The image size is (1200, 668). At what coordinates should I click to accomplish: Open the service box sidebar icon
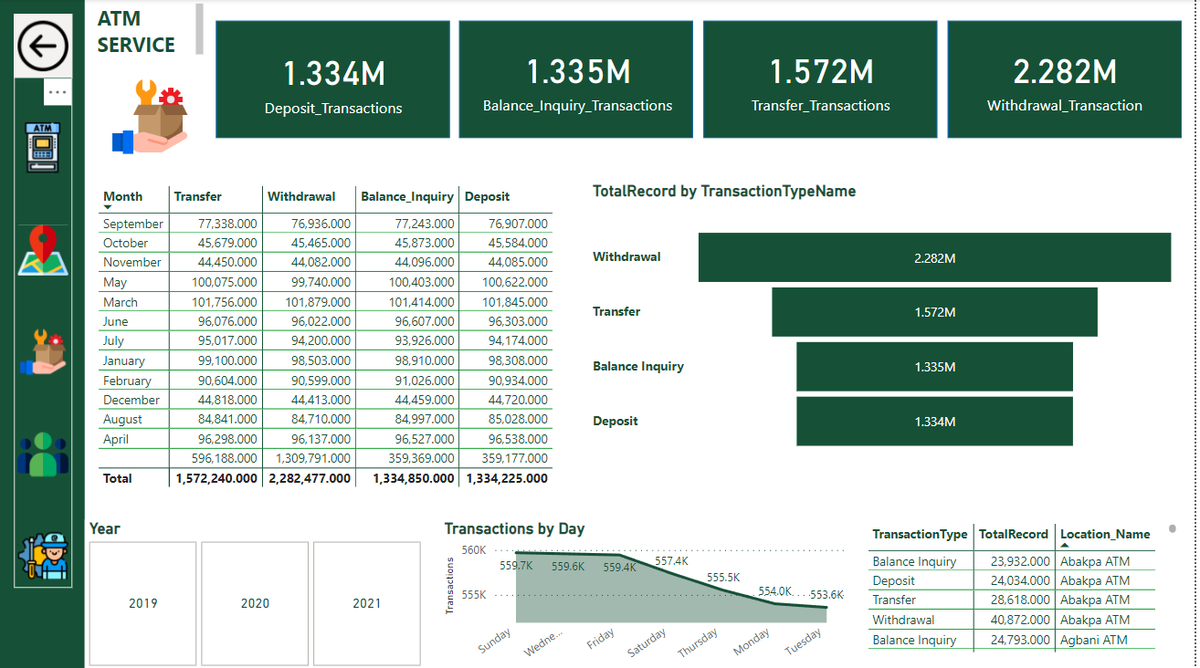pos(43,353)
